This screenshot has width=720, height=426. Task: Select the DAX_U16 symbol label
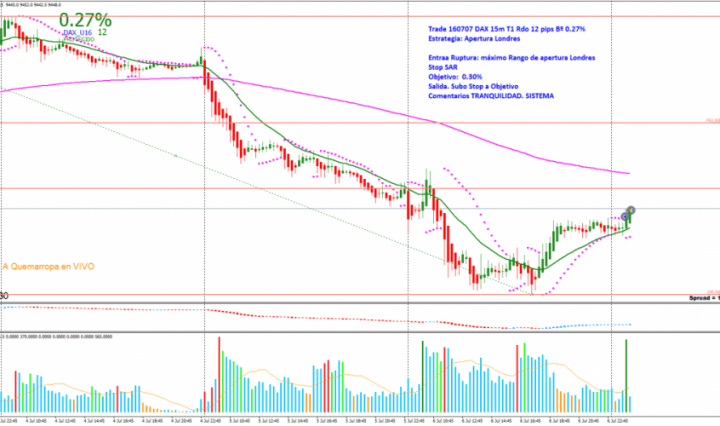[x=78, y=33]
